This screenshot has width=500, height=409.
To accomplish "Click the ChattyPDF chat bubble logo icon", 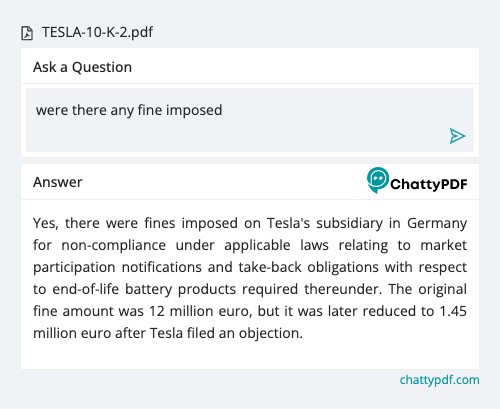I will tap(378, 180).
